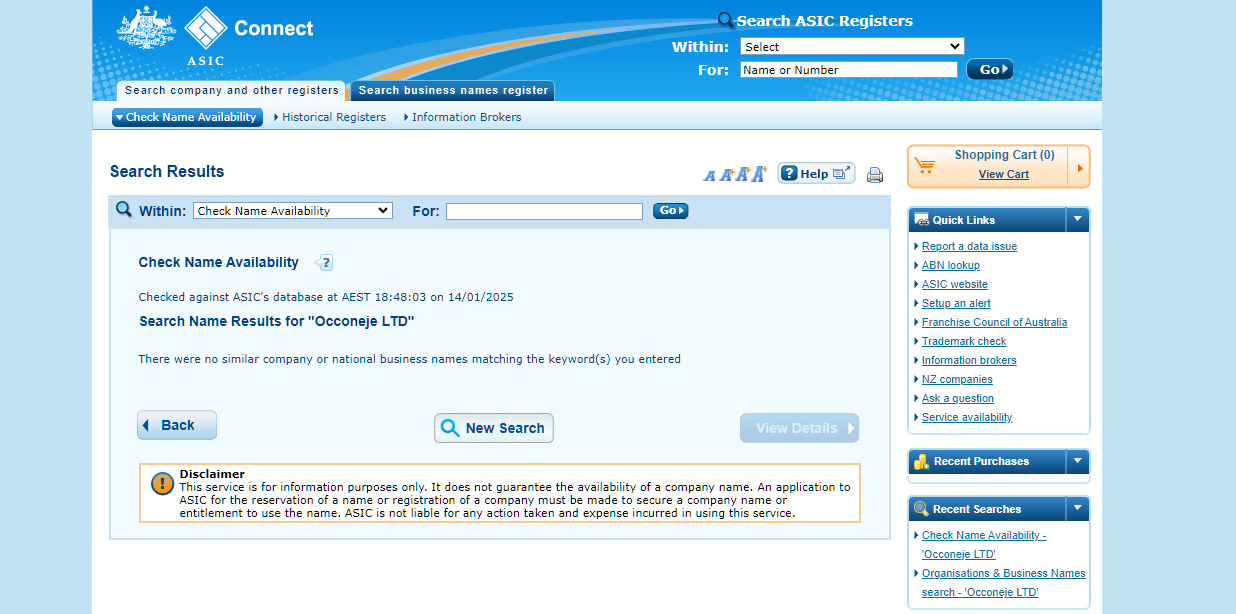
Task: Click the ASIC Connect diamond logo
Action: pos(206,28)
